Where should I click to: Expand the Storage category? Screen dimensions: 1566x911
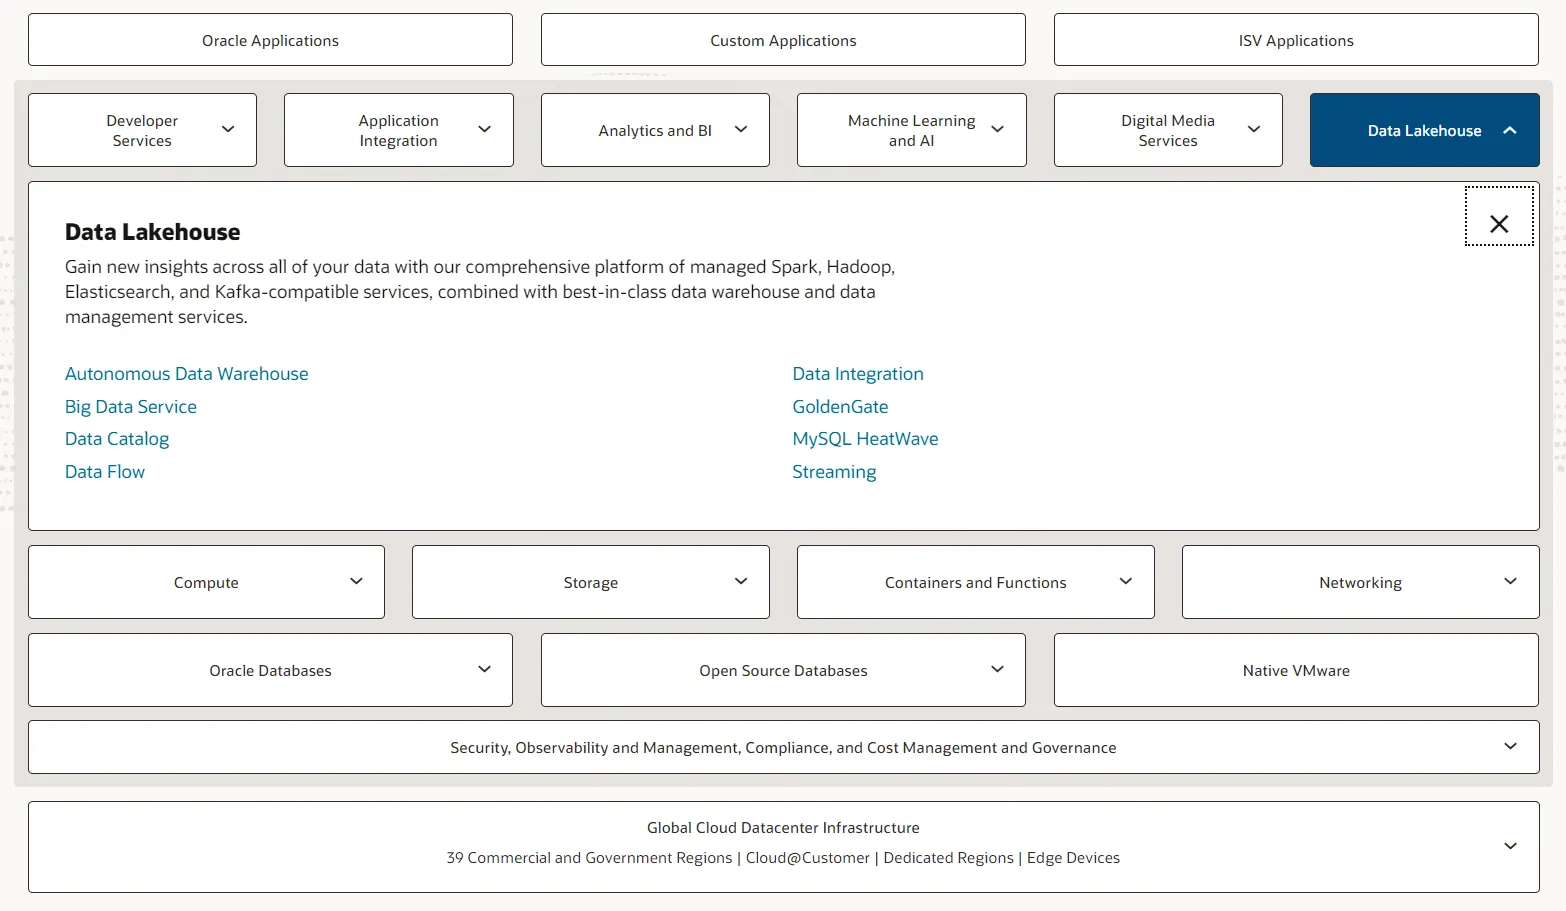[590, 582]
